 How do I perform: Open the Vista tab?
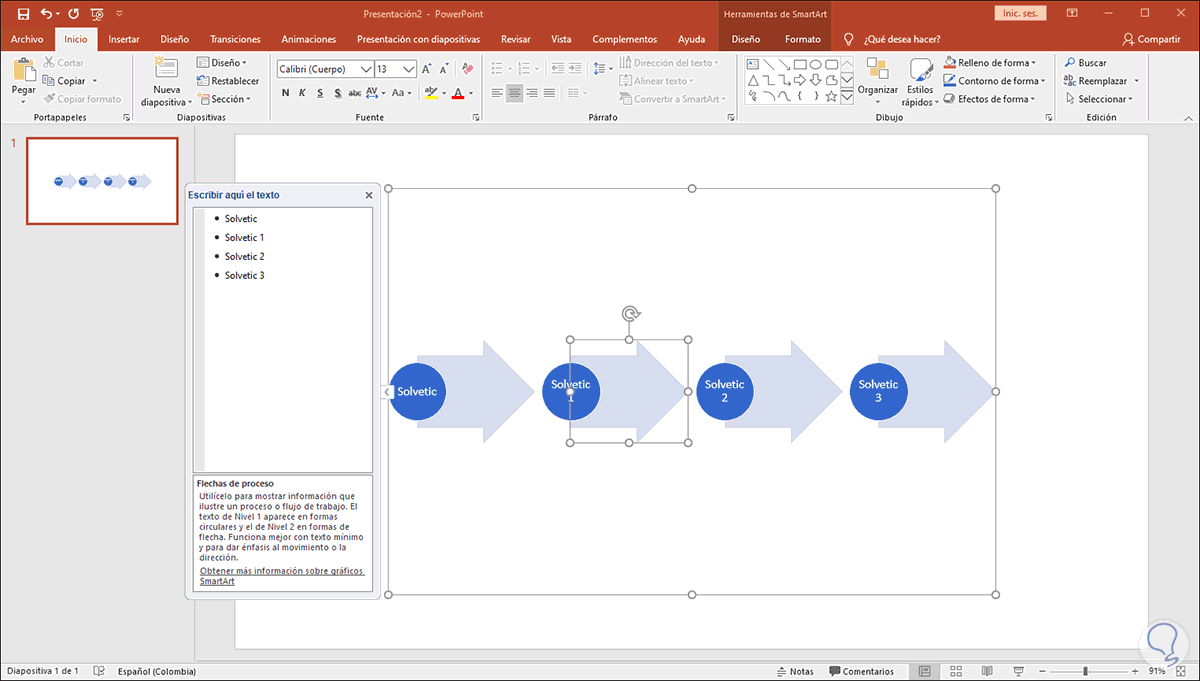561,39
